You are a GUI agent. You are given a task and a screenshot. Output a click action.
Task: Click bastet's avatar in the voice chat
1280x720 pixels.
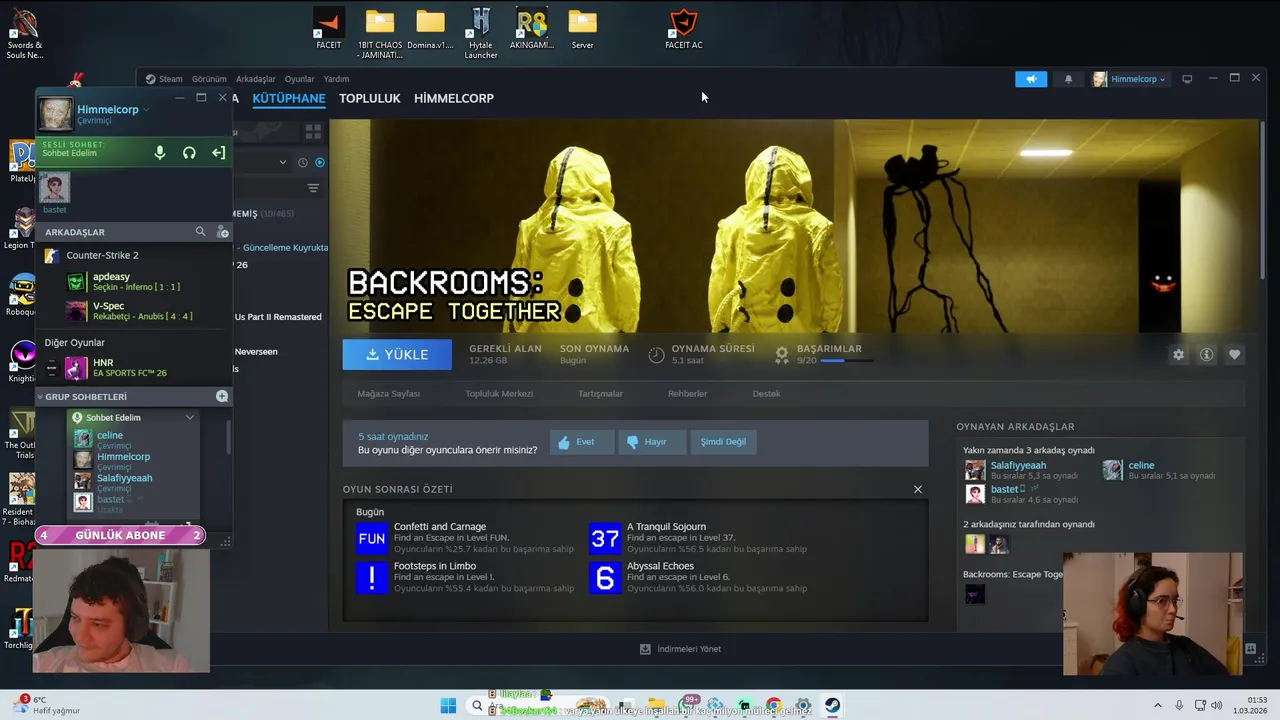[x=54, y=188]
